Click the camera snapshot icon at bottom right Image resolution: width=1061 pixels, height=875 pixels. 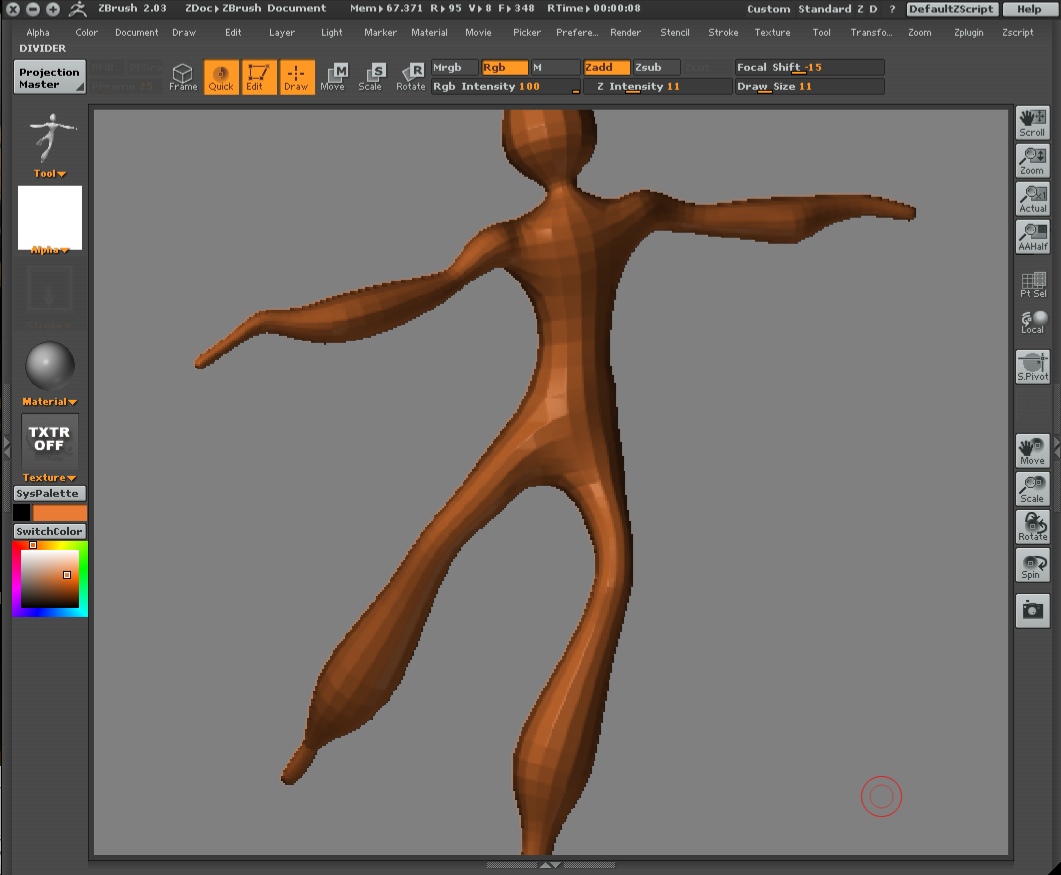[1032, 610]
